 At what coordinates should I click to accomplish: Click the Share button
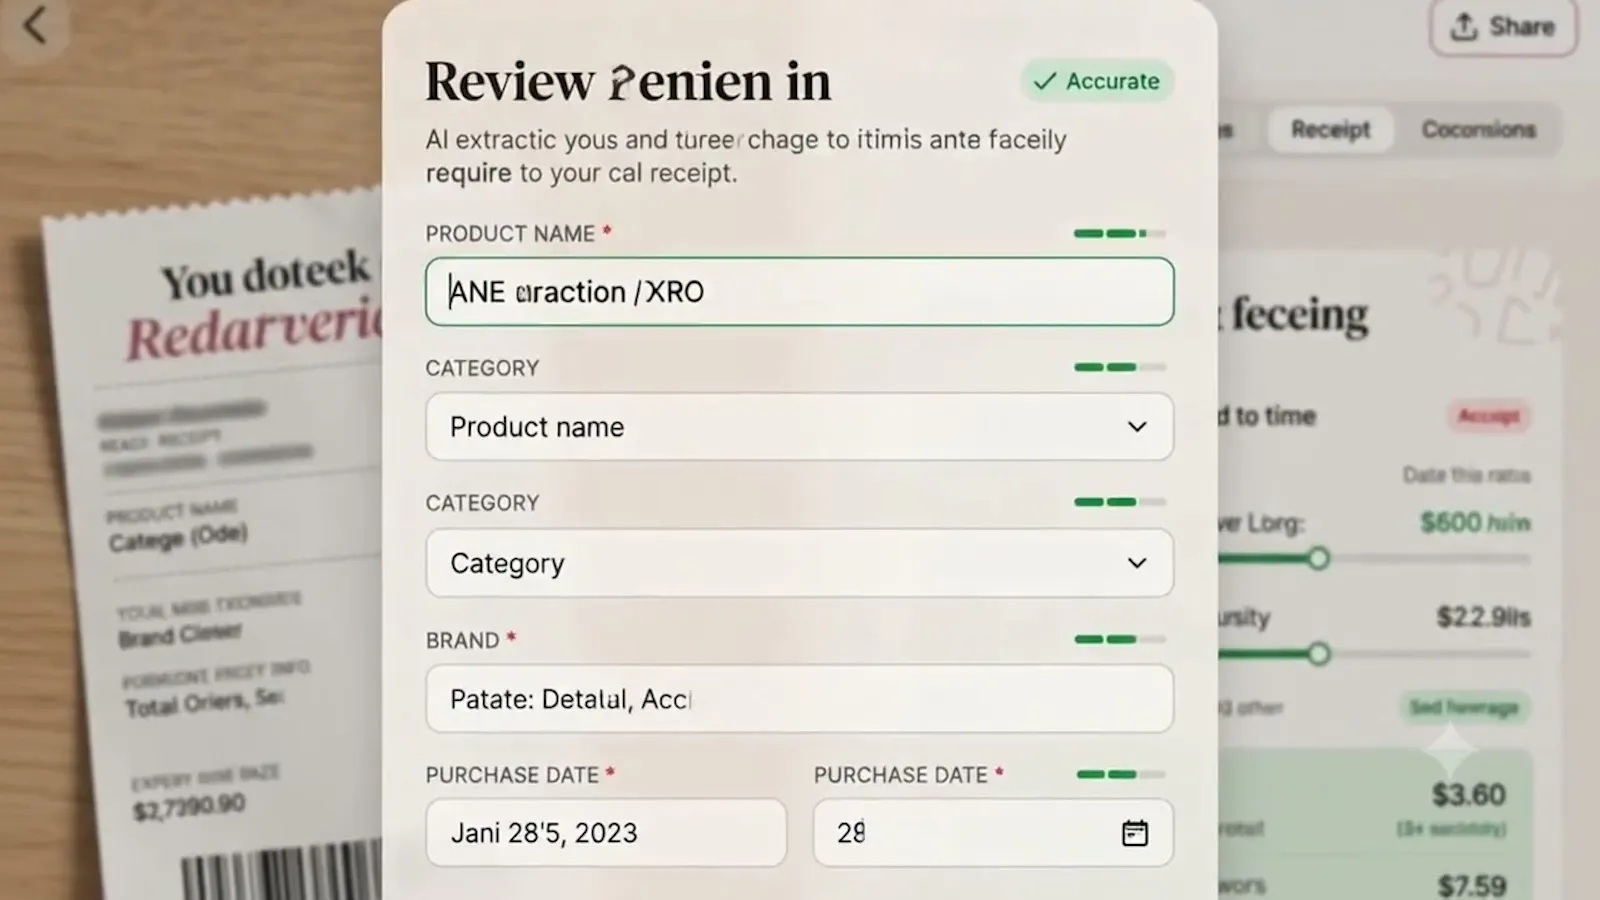(1503, 27)
